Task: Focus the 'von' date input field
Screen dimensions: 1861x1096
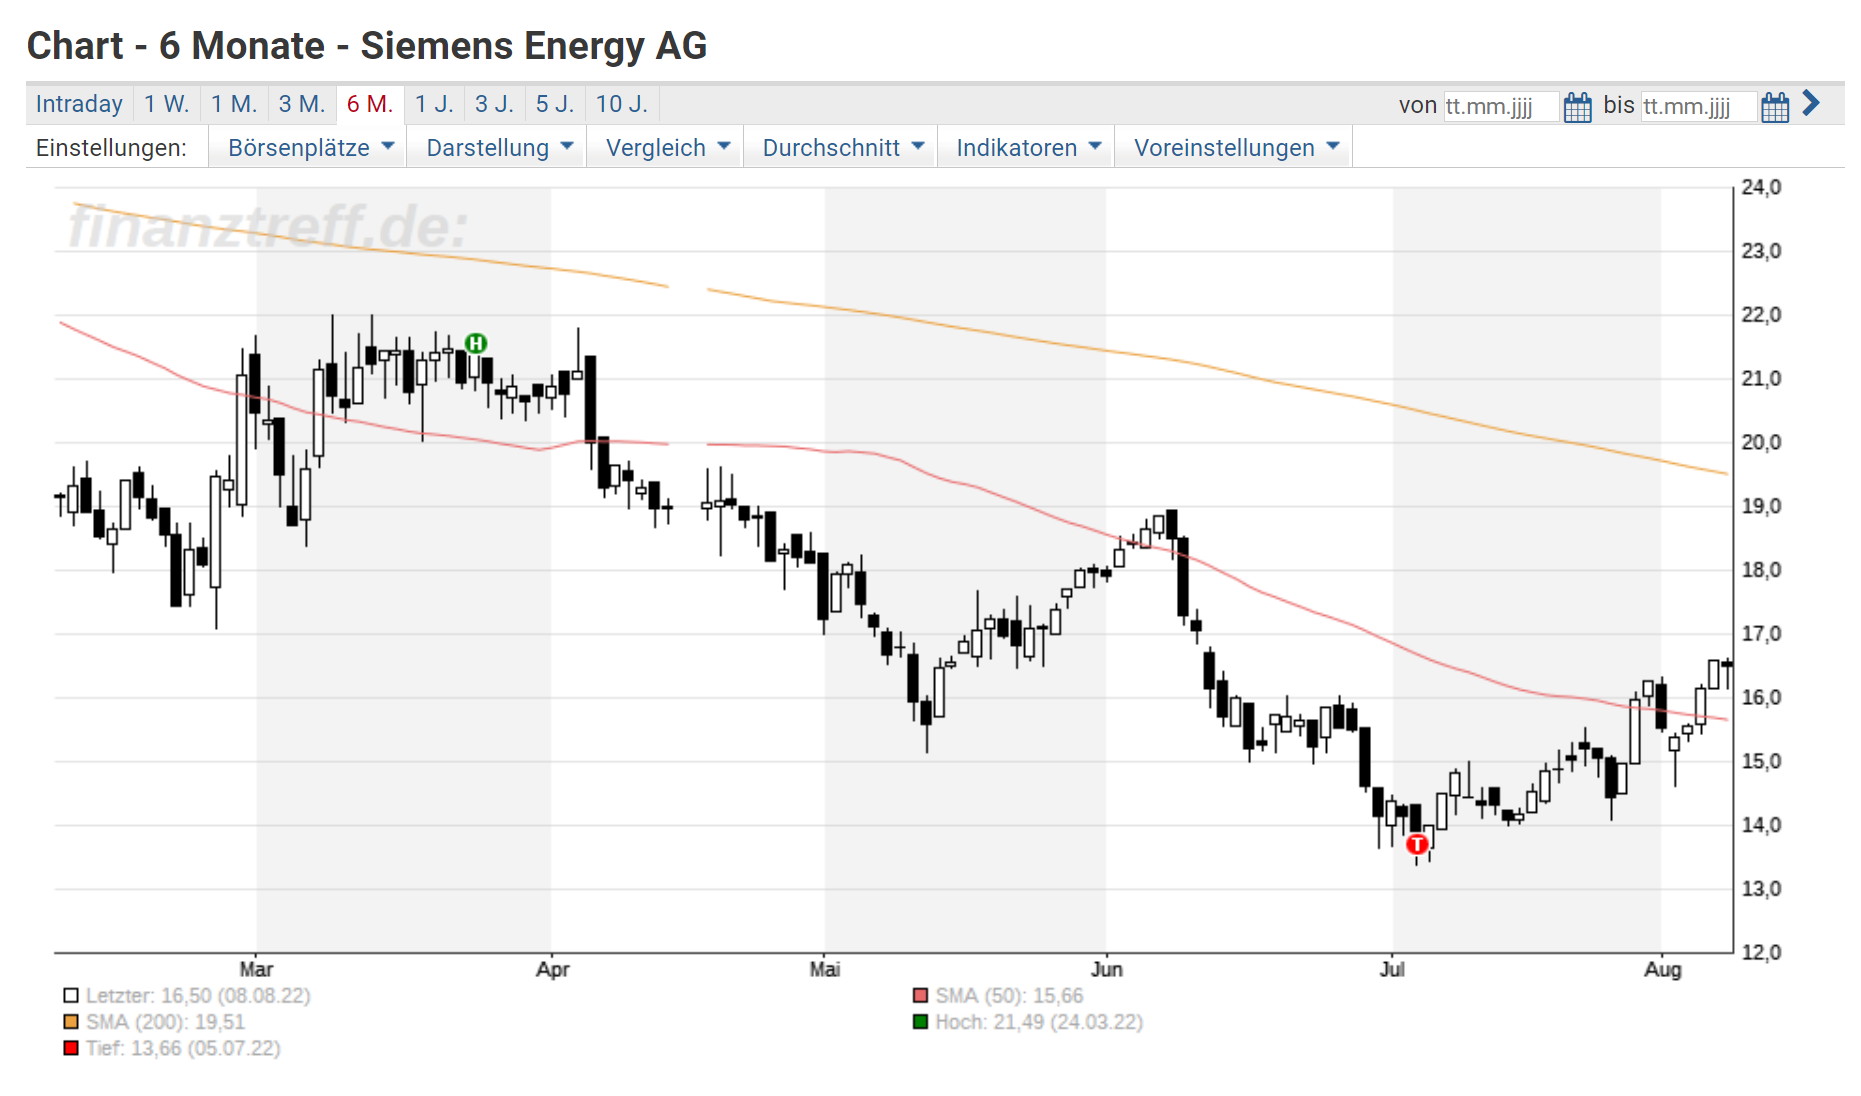Action: click(1501, 106)
